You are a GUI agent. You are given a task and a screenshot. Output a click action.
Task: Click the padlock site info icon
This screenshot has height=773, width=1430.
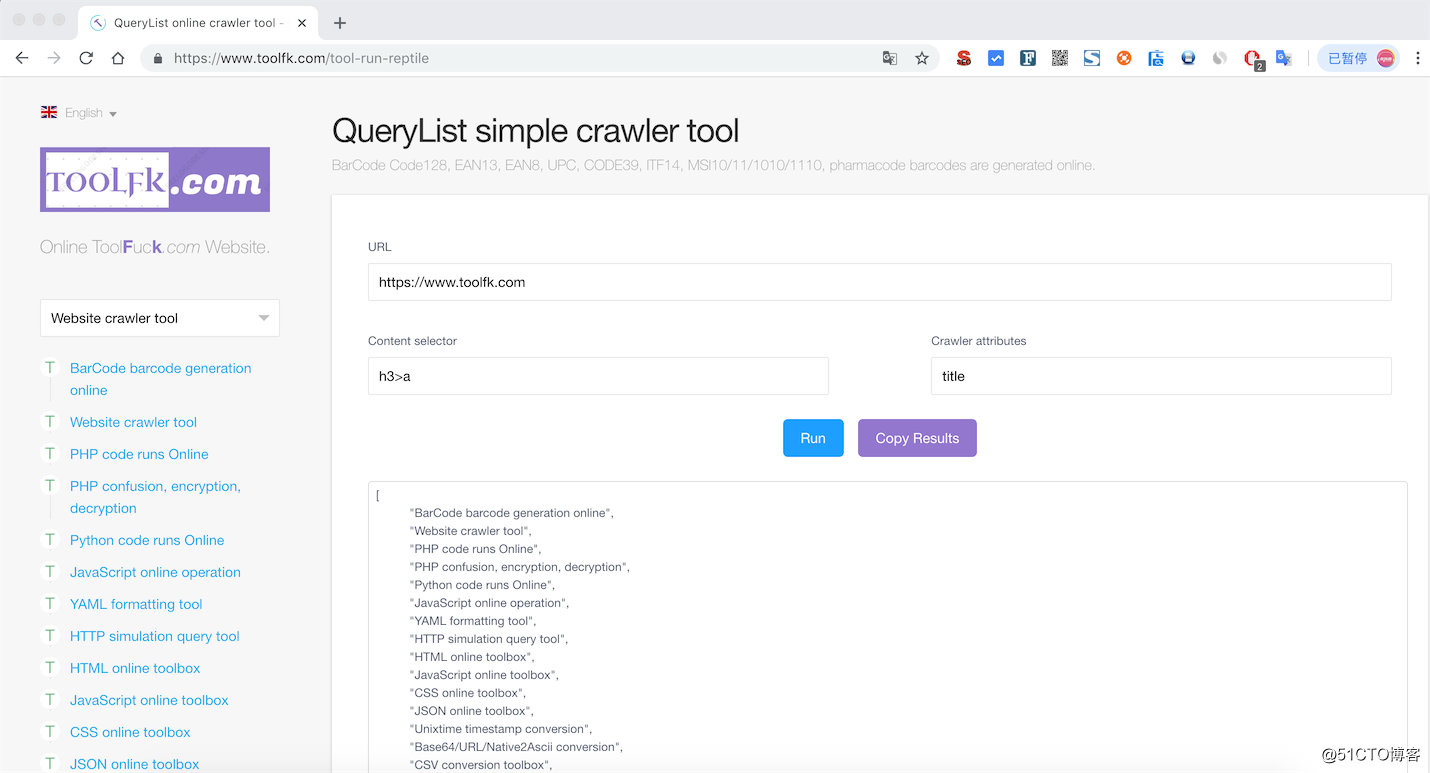tap(157, 58)
